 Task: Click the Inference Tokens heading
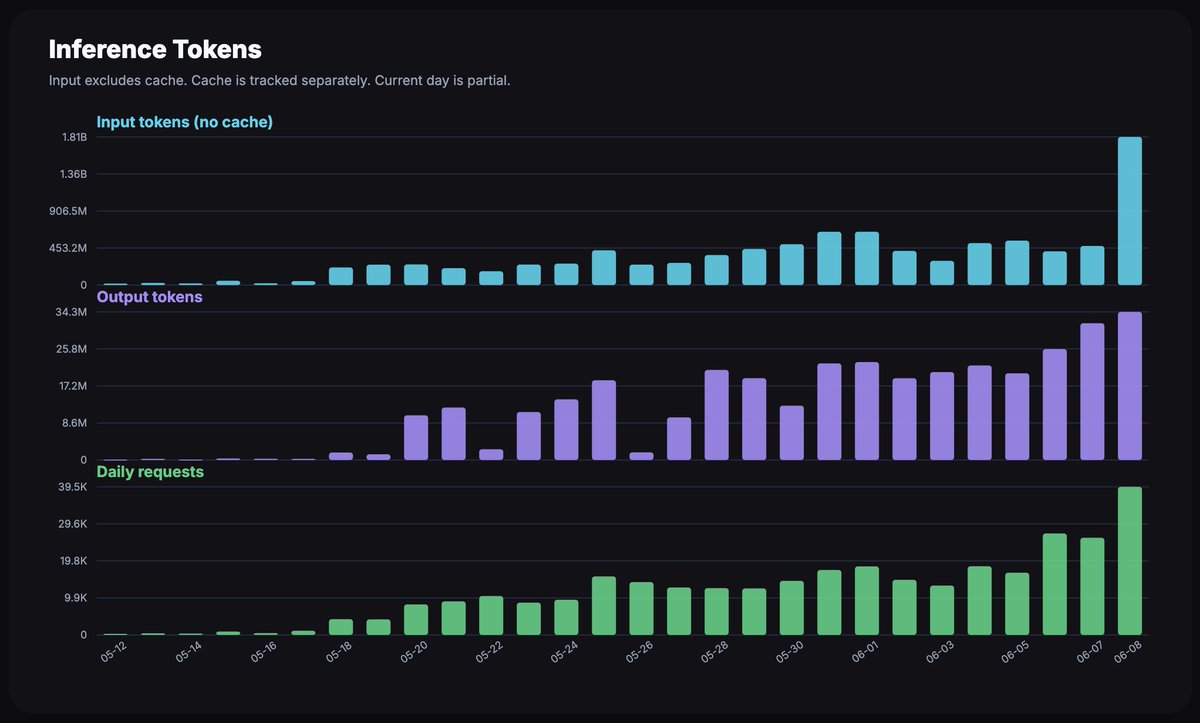click(155, 49)
